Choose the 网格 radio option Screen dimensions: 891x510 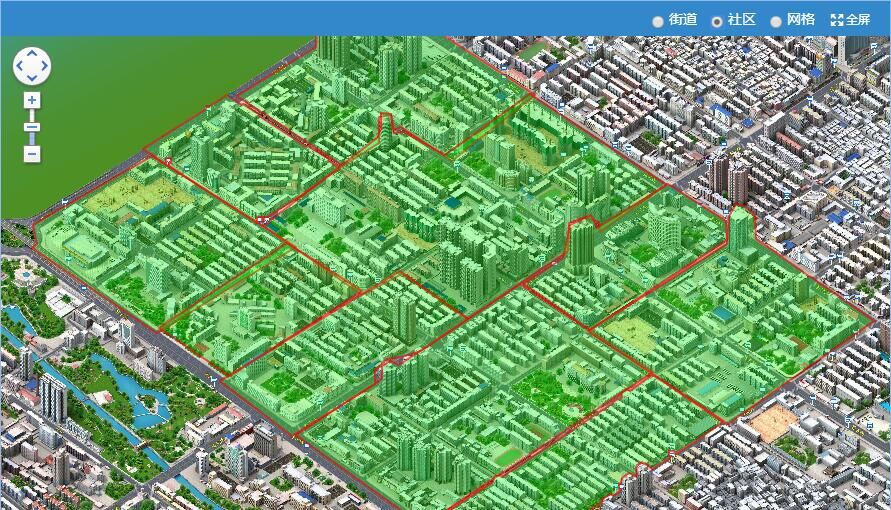click(x=776, y=20)
